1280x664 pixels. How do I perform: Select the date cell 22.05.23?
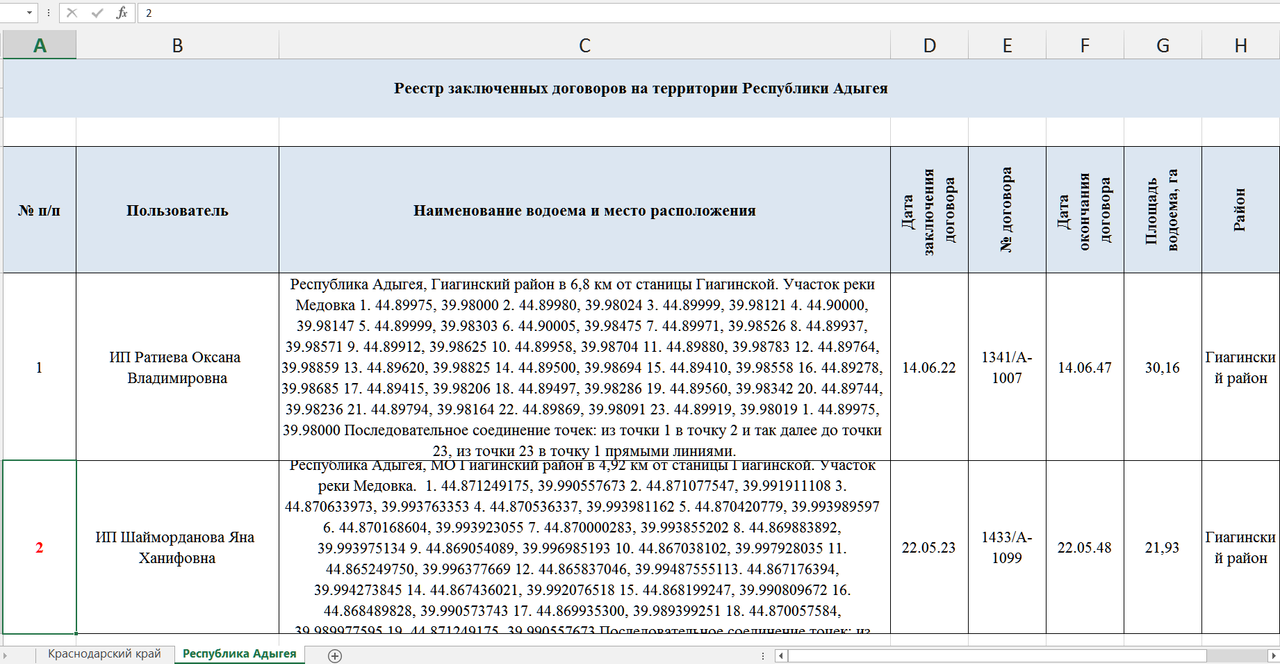pyautogui.click(x=930, y=547)
